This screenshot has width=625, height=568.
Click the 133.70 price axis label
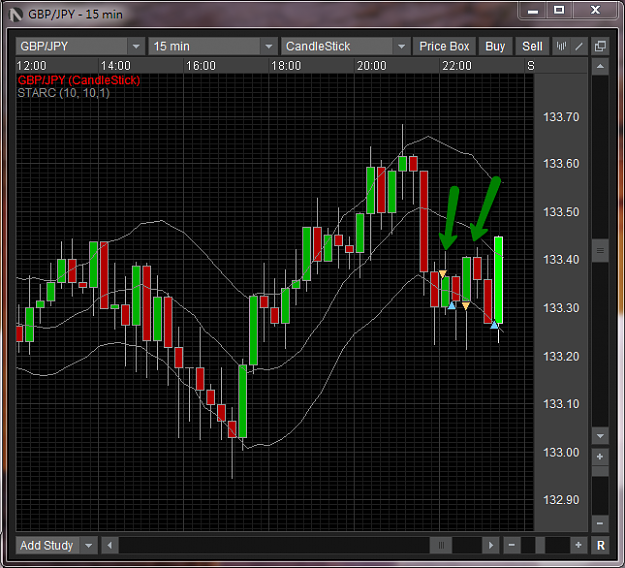pos(561,117)
